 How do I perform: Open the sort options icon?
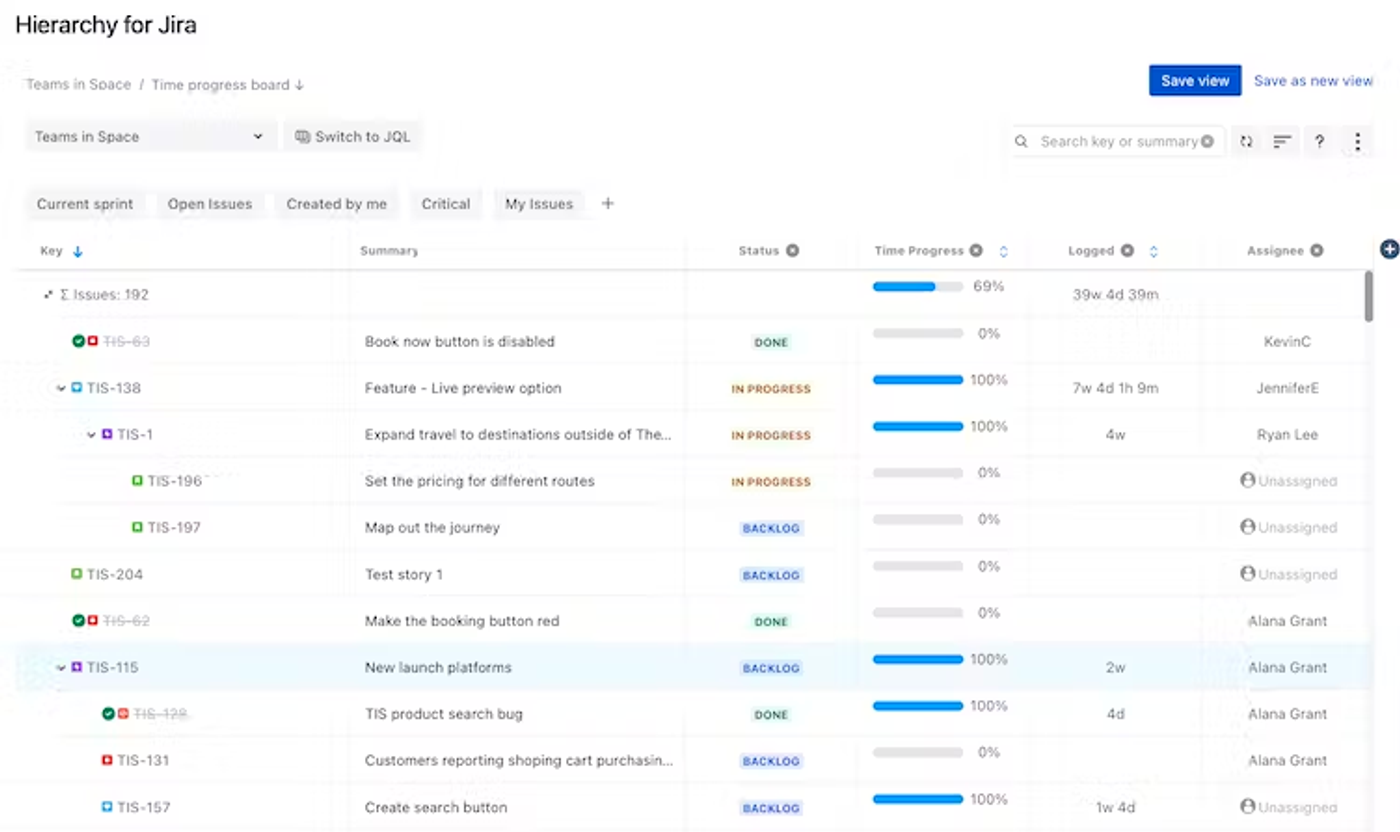(1282, 142)
